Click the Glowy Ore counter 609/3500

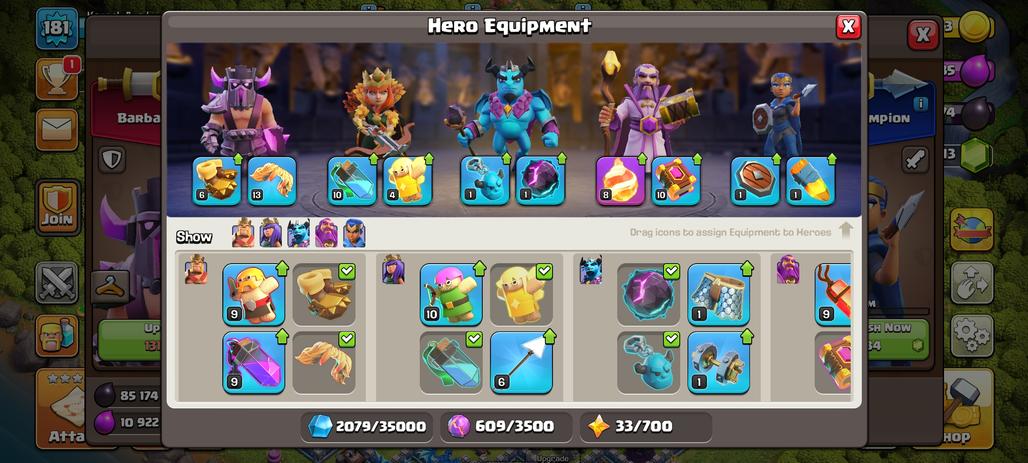(506, 427)
